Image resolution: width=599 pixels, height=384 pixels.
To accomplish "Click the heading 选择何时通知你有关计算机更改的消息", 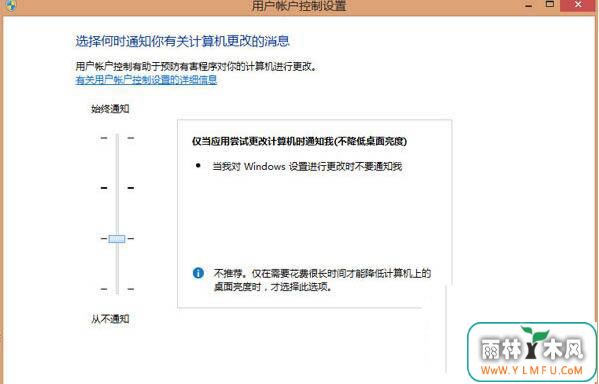I will pos(182,41).
